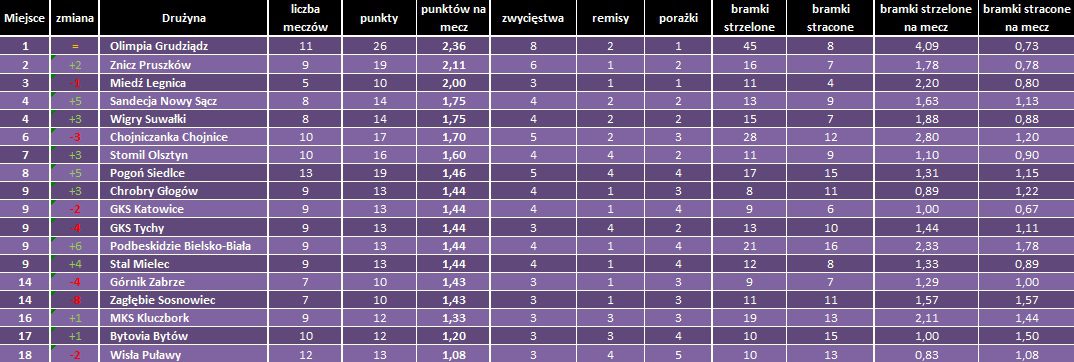
Task: Select the zwycięstwa column header
Action: 532,18
